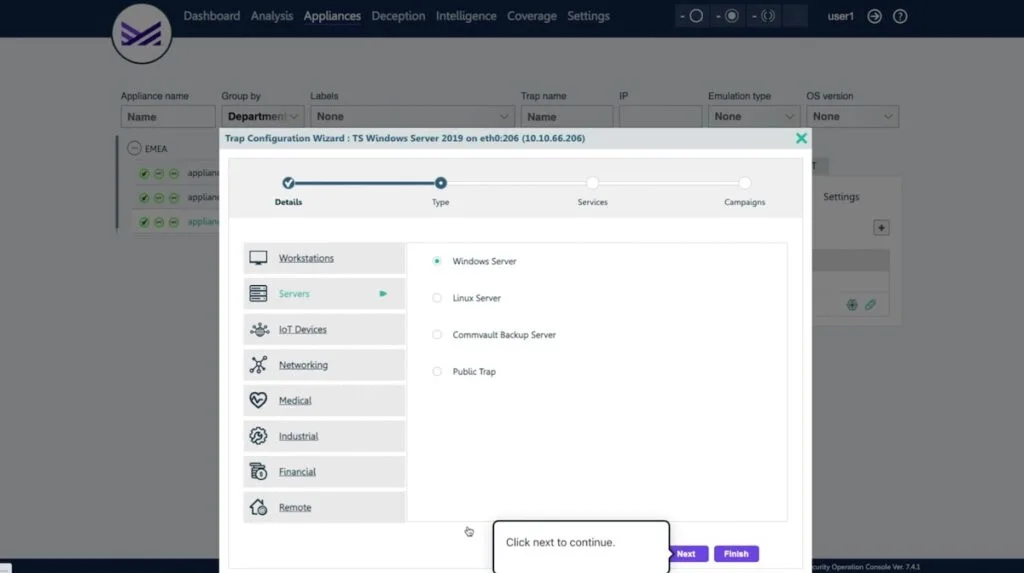
Task: Click the Next button
Action: (688, 553)
